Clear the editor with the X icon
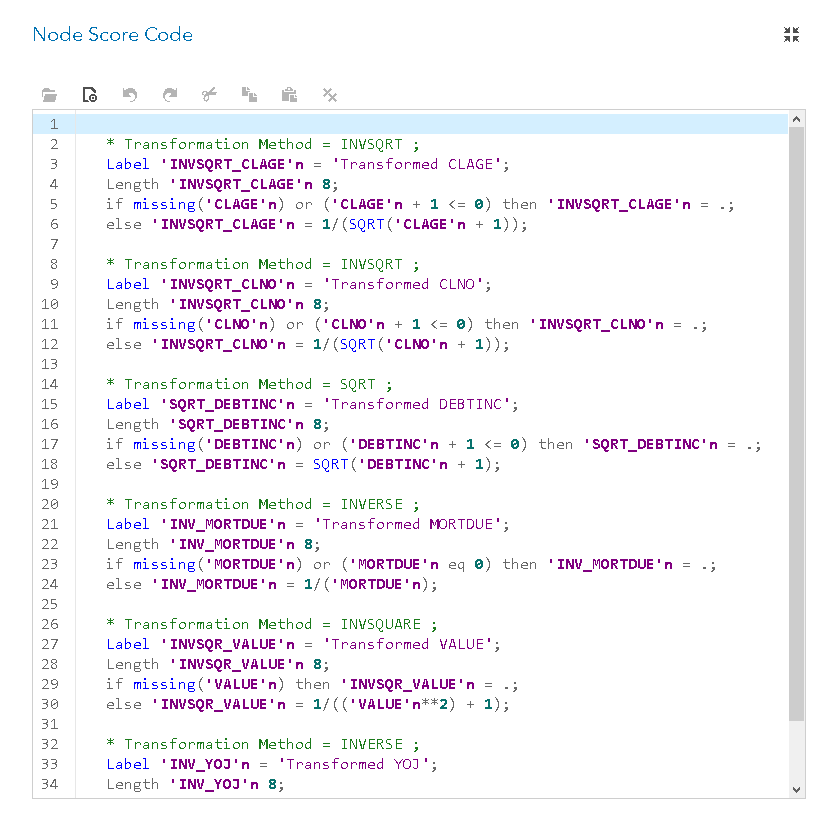838x813 pixels. click(x=329, y=95)
